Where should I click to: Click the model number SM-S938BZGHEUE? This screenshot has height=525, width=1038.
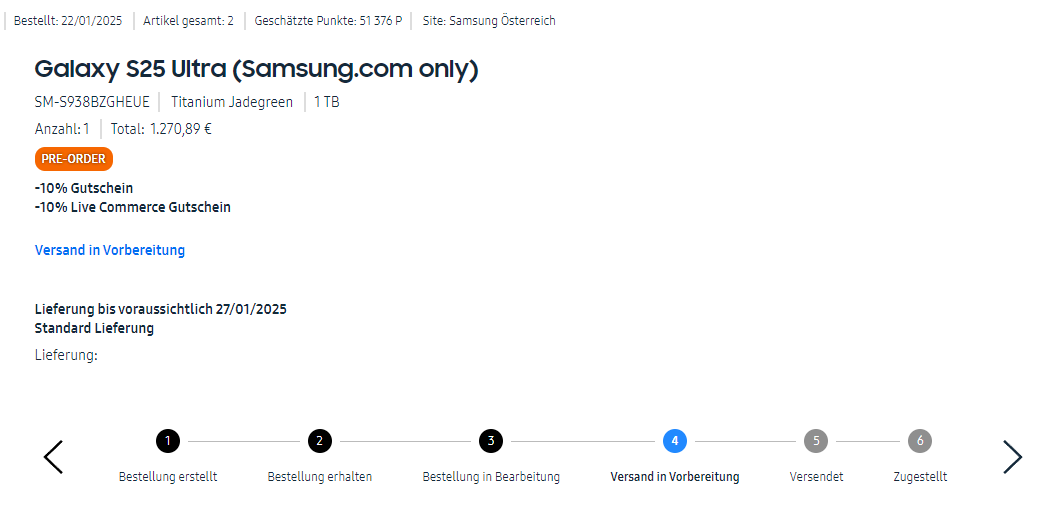pos(92,102)
